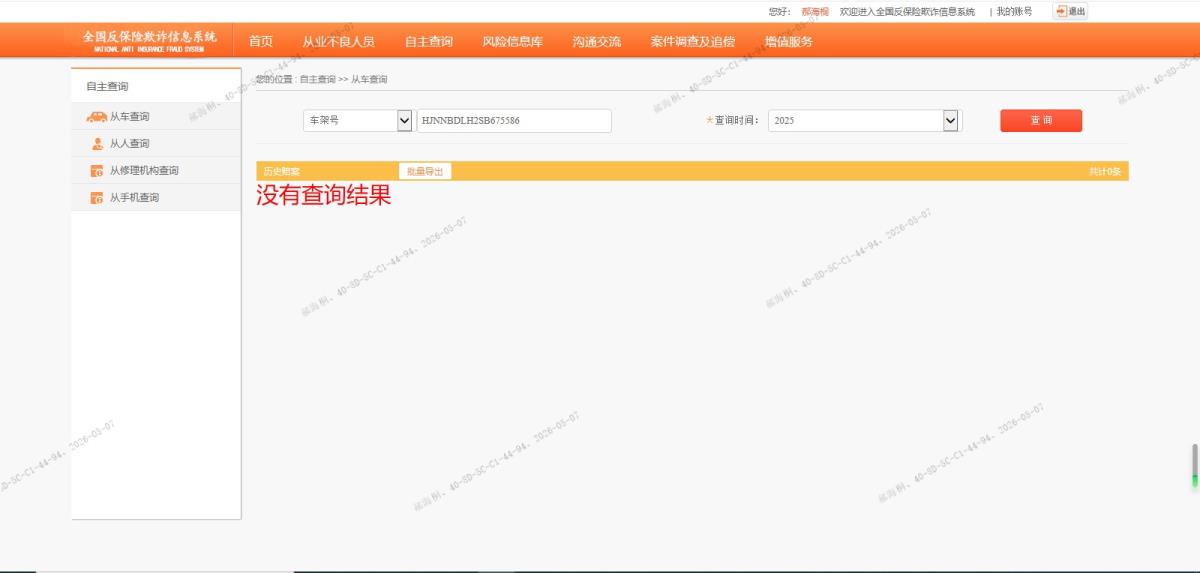Click the user name link in header
Viewport: 1200px width, 573px height.
pos(815,11)
